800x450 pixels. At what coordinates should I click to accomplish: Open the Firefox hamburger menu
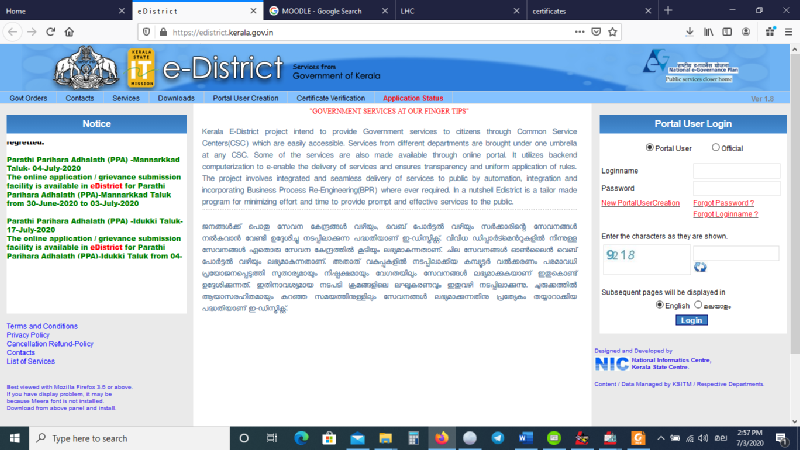point(788,32)
